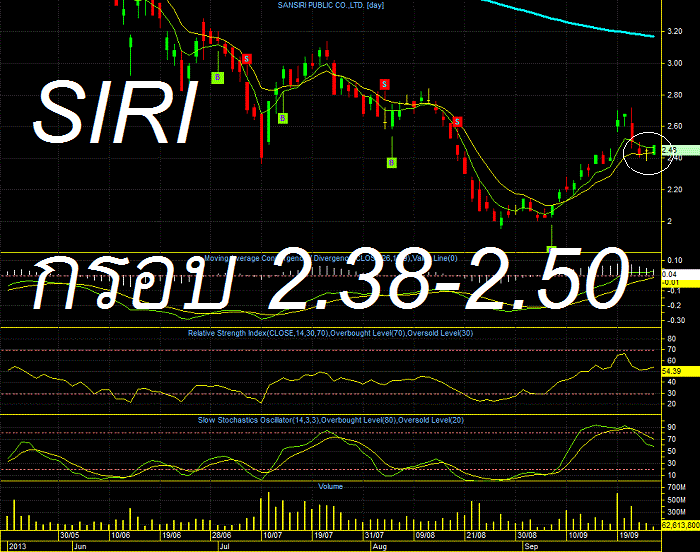Click the 2.20 price axis label
Image resolution: width=700 pixels, height=552 pixels.
(675, 189)
